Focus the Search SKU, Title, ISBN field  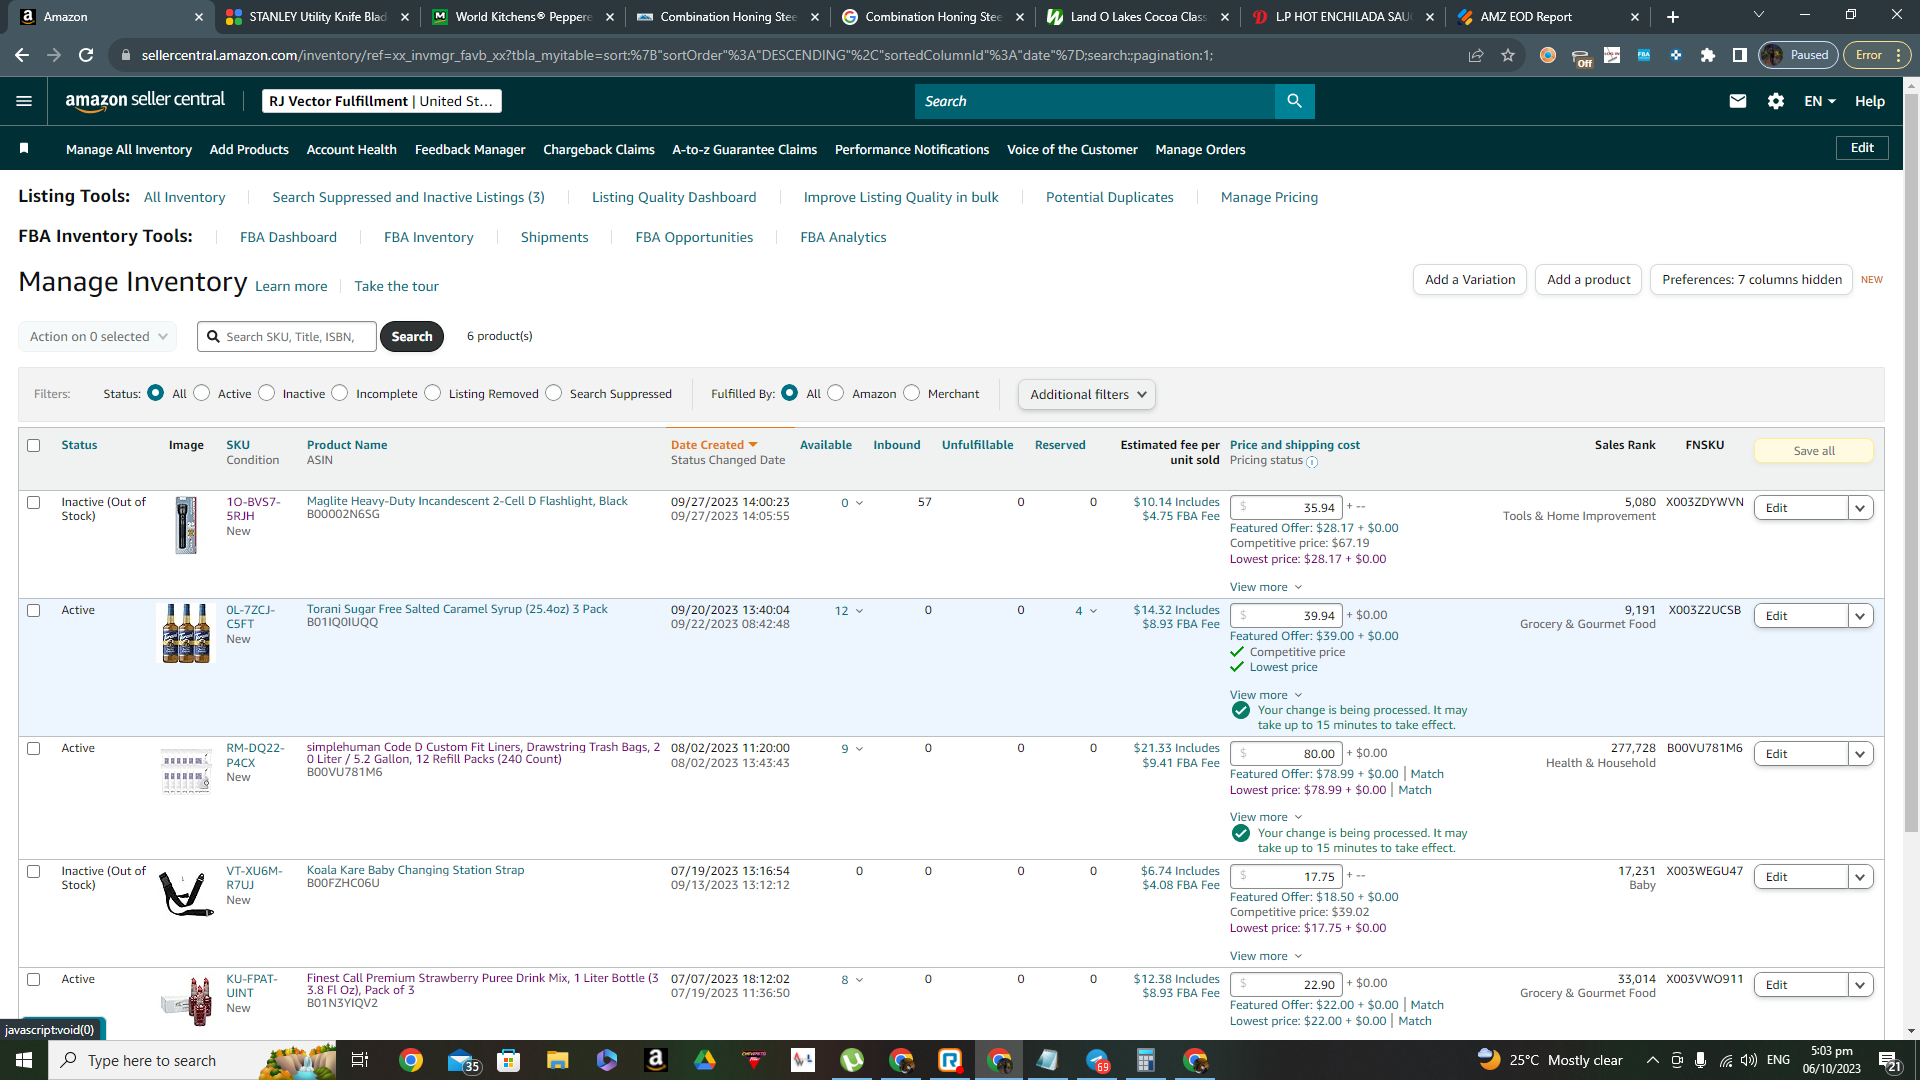[x=287, y=336]
